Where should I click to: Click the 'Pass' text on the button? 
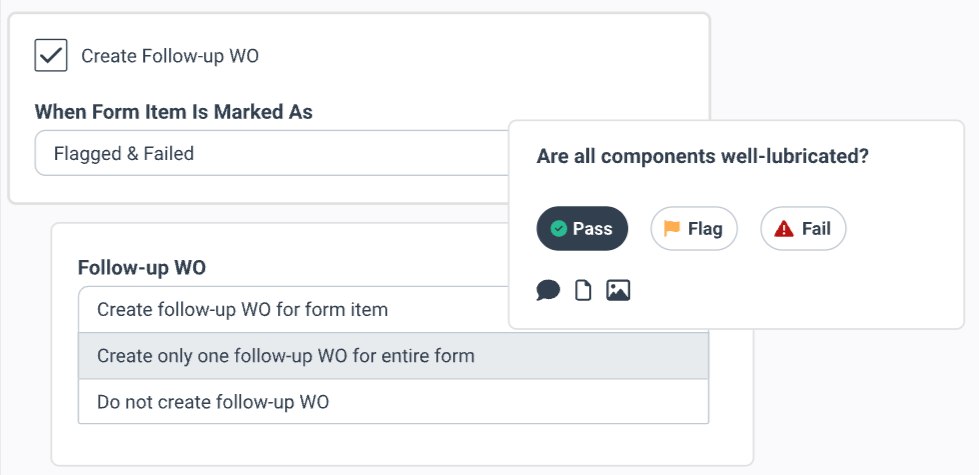click(x=592, y=229)
